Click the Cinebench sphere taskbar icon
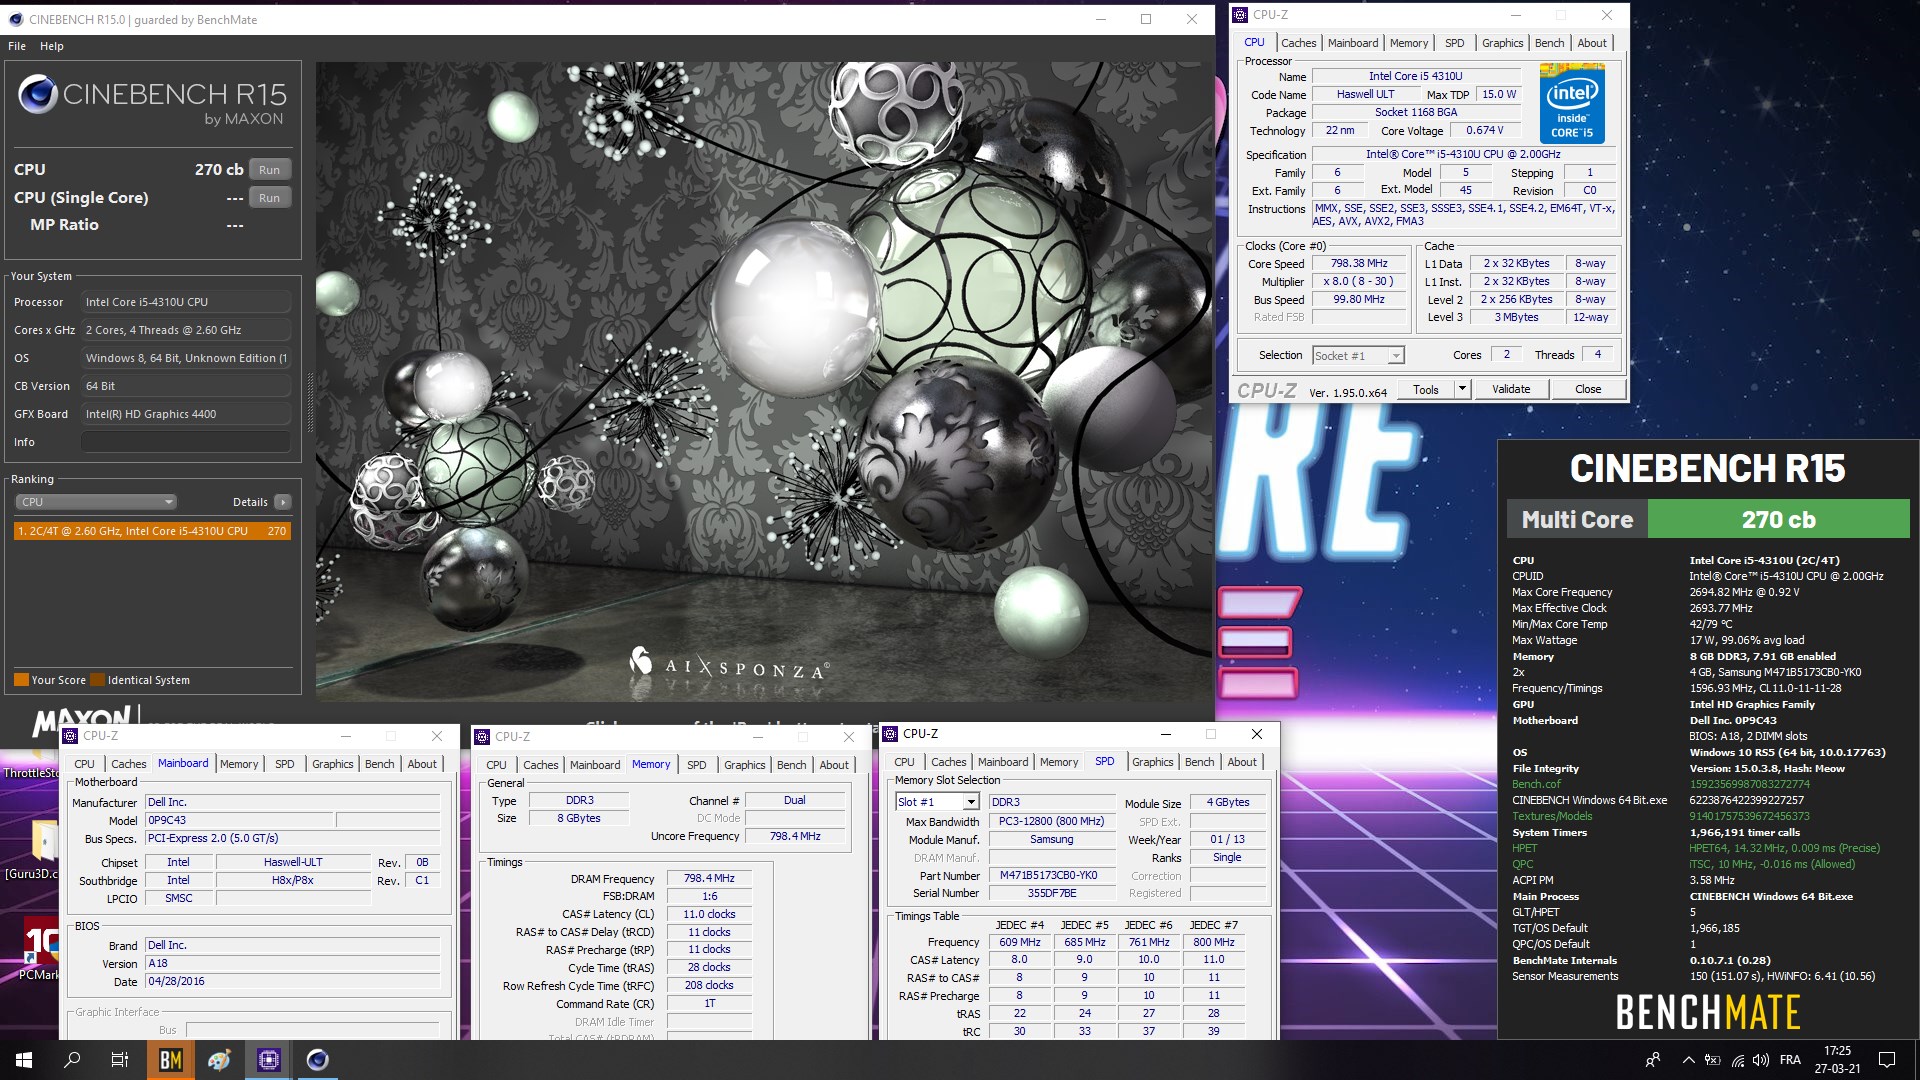This screenshot has height=1080, width=1920. click(318, 1060)
